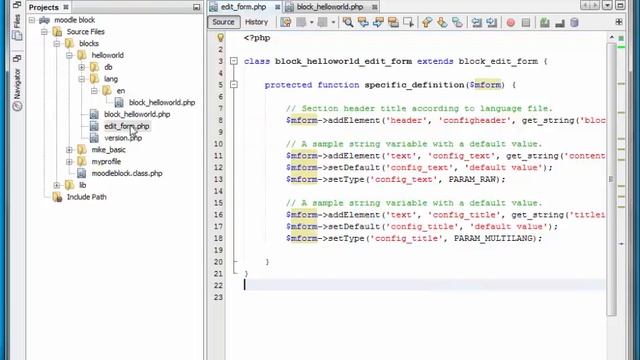Select the Projects panel tab
The width and height of the screenshot is (640, 360).
(44, 7)
